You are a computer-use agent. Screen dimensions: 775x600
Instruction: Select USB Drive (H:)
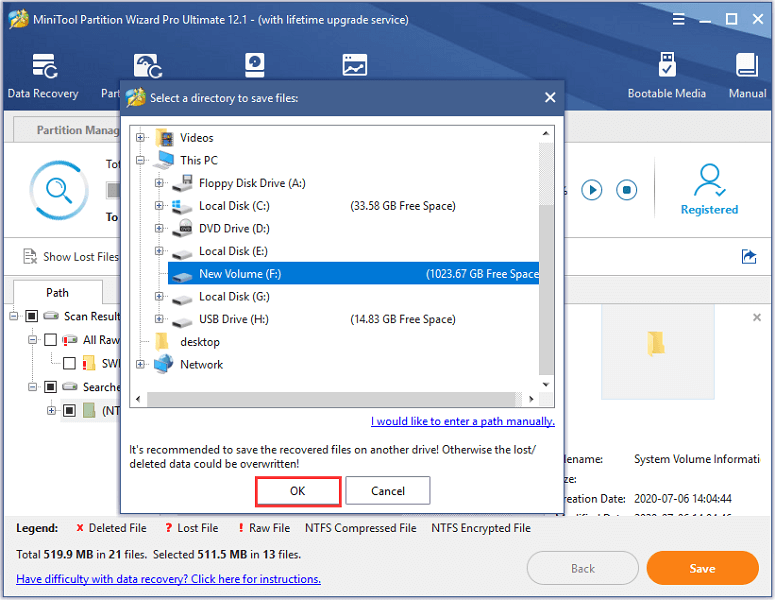[x=233, y=319]
